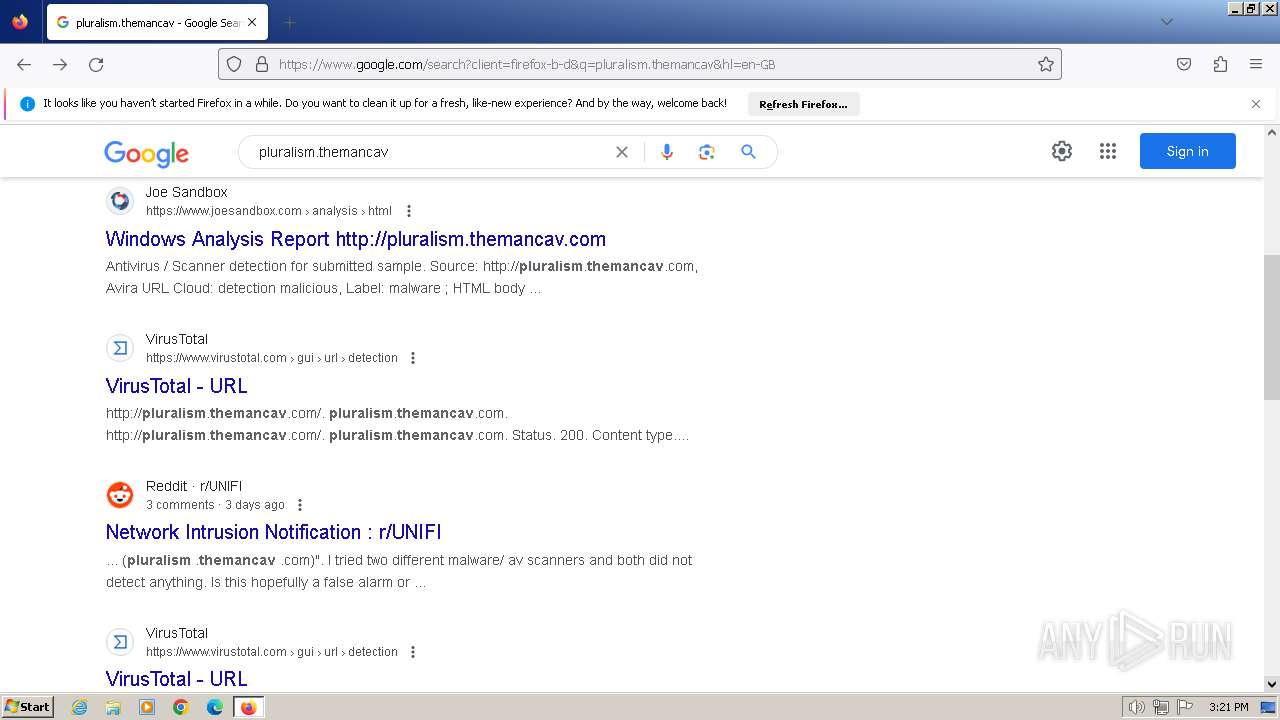Viewport: 1280px width, 720px height.
Task: Click the page vertical scrollbar thumb
Action: pyautogui.click(x=1272, y=327)
